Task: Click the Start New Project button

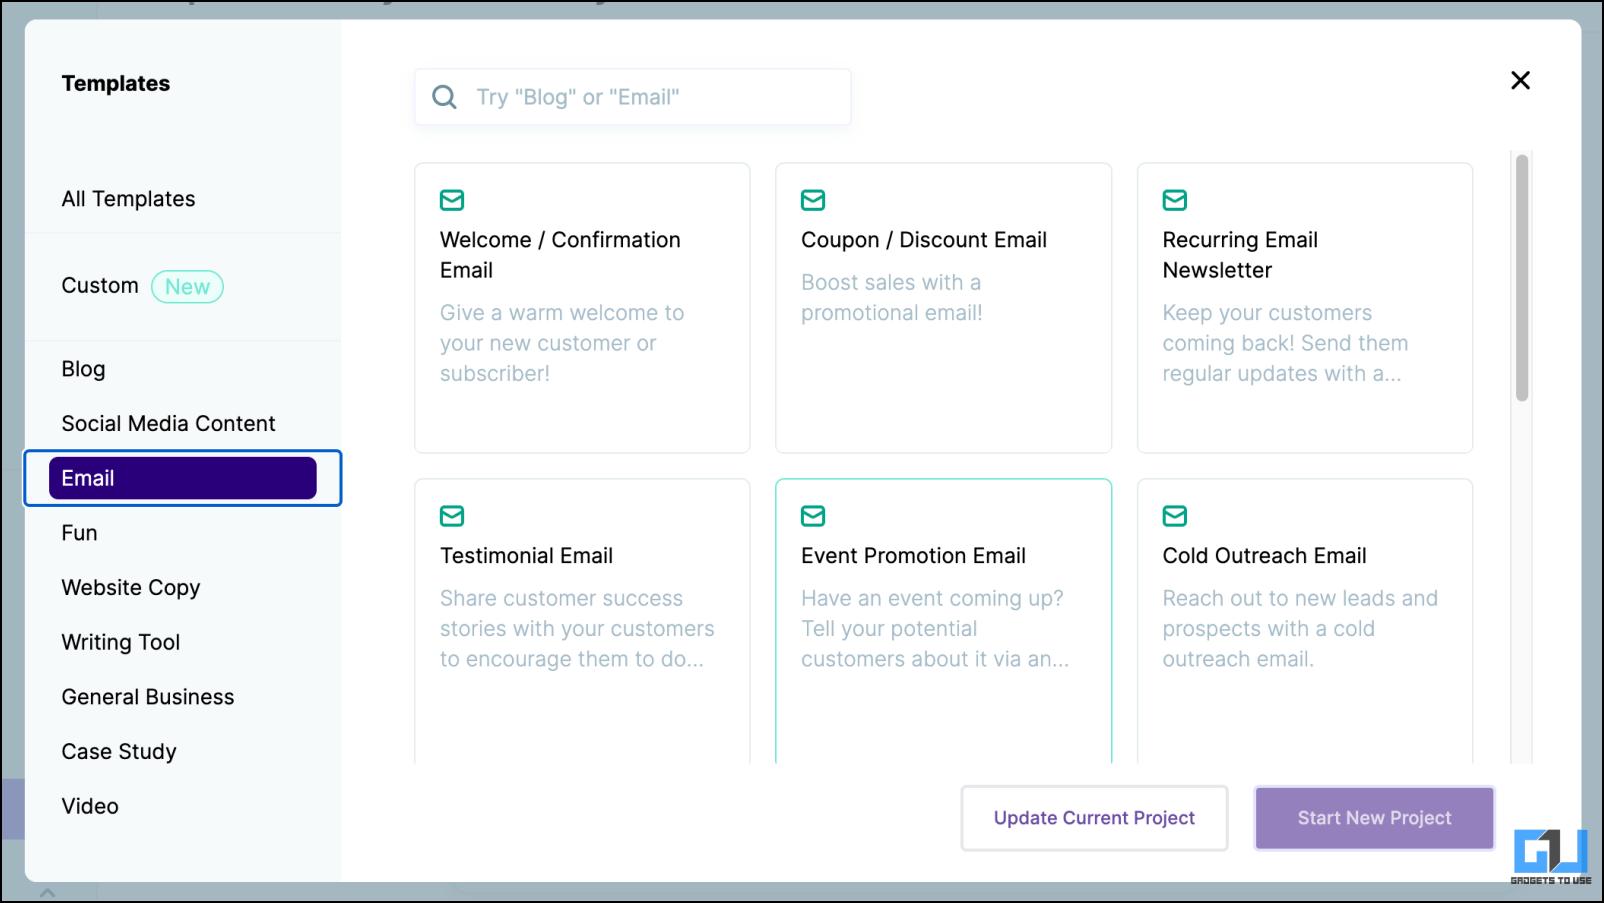Action: click(x=1374, y=818)
